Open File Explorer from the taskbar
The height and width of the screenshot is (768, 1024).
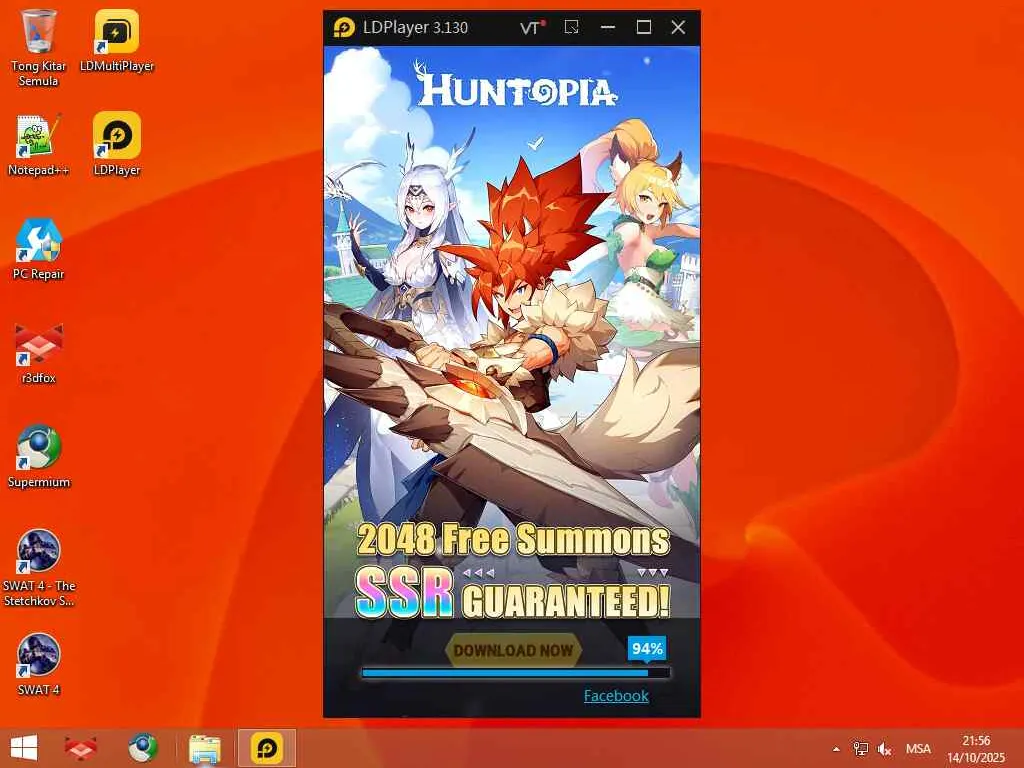tap(204, 748)
